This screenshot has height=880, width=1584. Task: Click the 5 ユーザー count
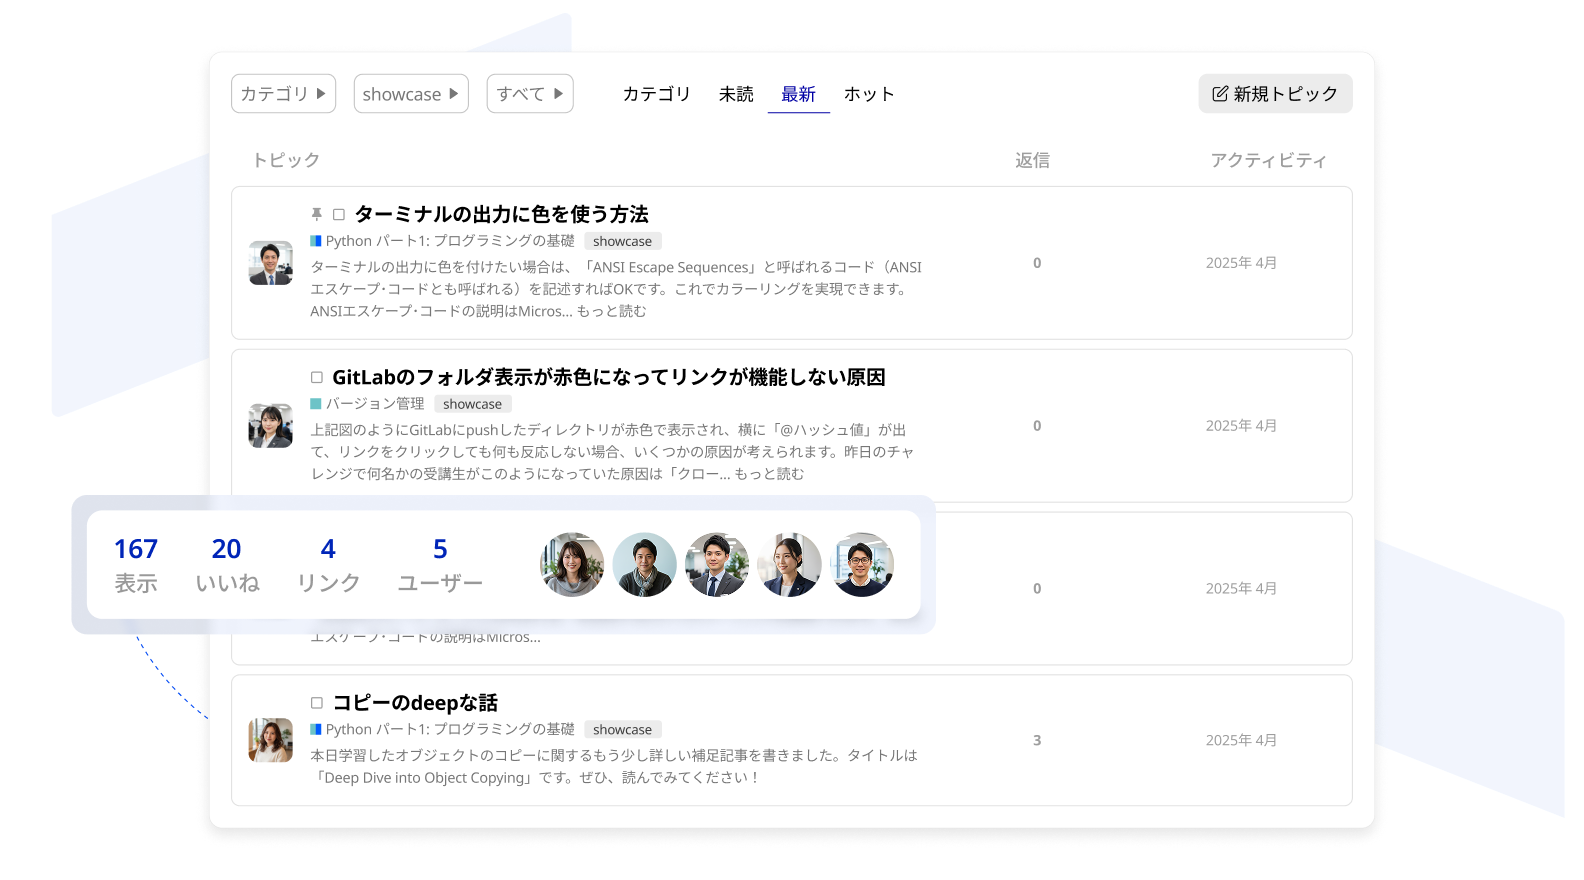(x=440, y=565)
